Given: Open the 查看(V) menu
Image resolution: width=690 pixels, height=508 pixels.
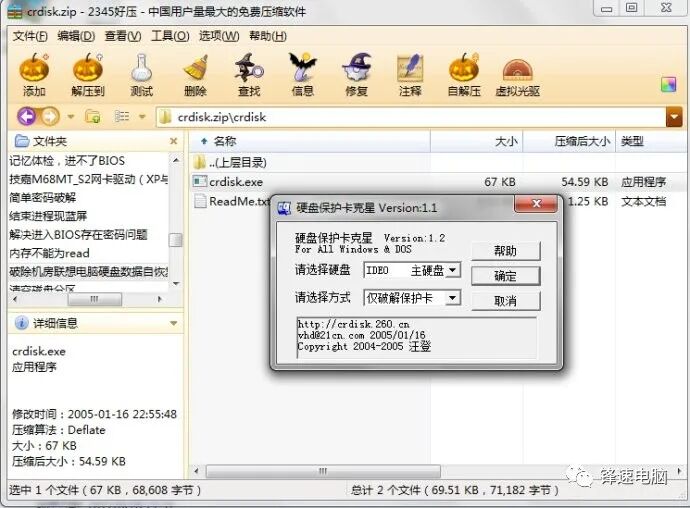Looking at the screenshot, I should coord(123,36).
